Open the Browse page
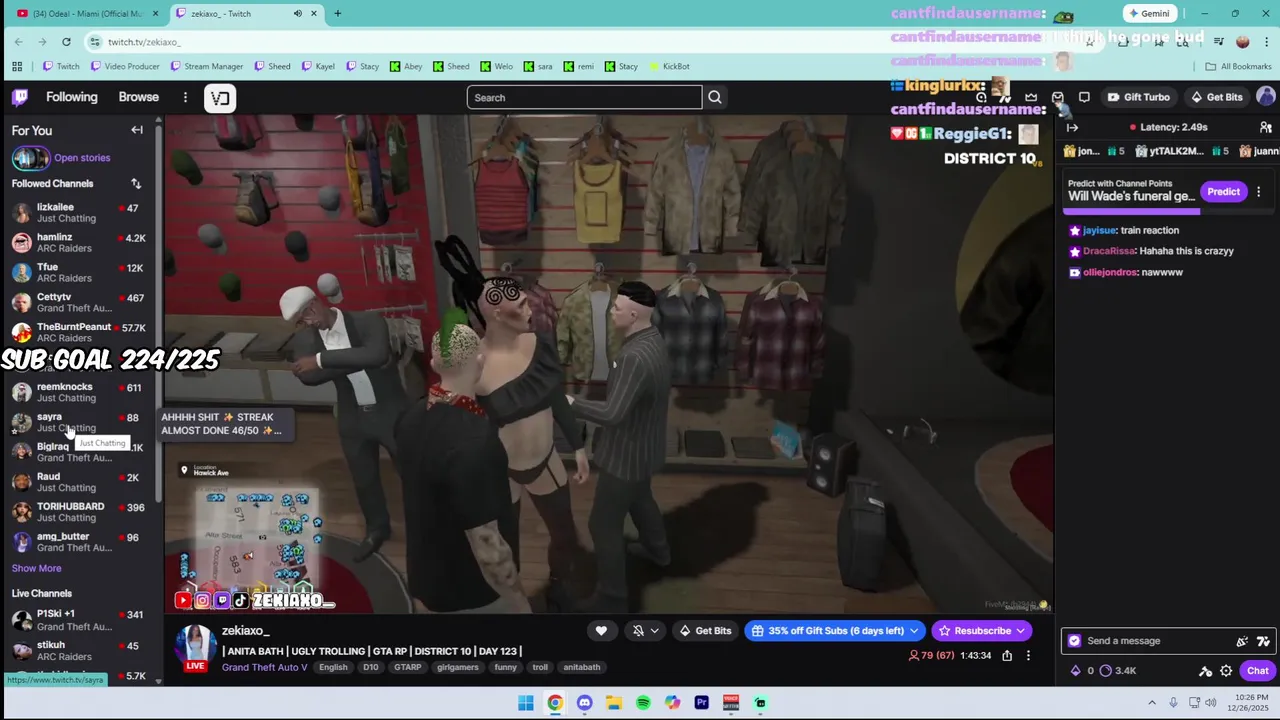This screenshot has width=1280, height=720. (139, 97)
